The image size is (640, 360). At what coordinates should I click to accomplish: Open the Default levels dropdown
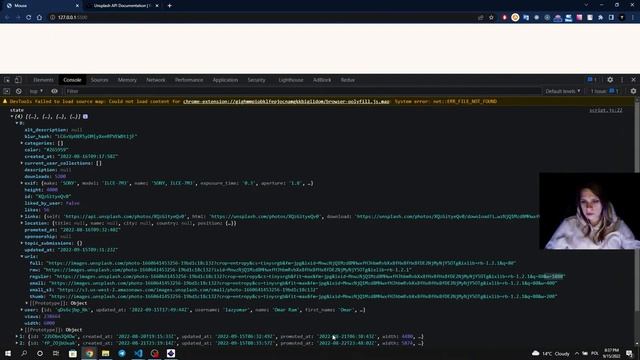(x=563, y=91)
